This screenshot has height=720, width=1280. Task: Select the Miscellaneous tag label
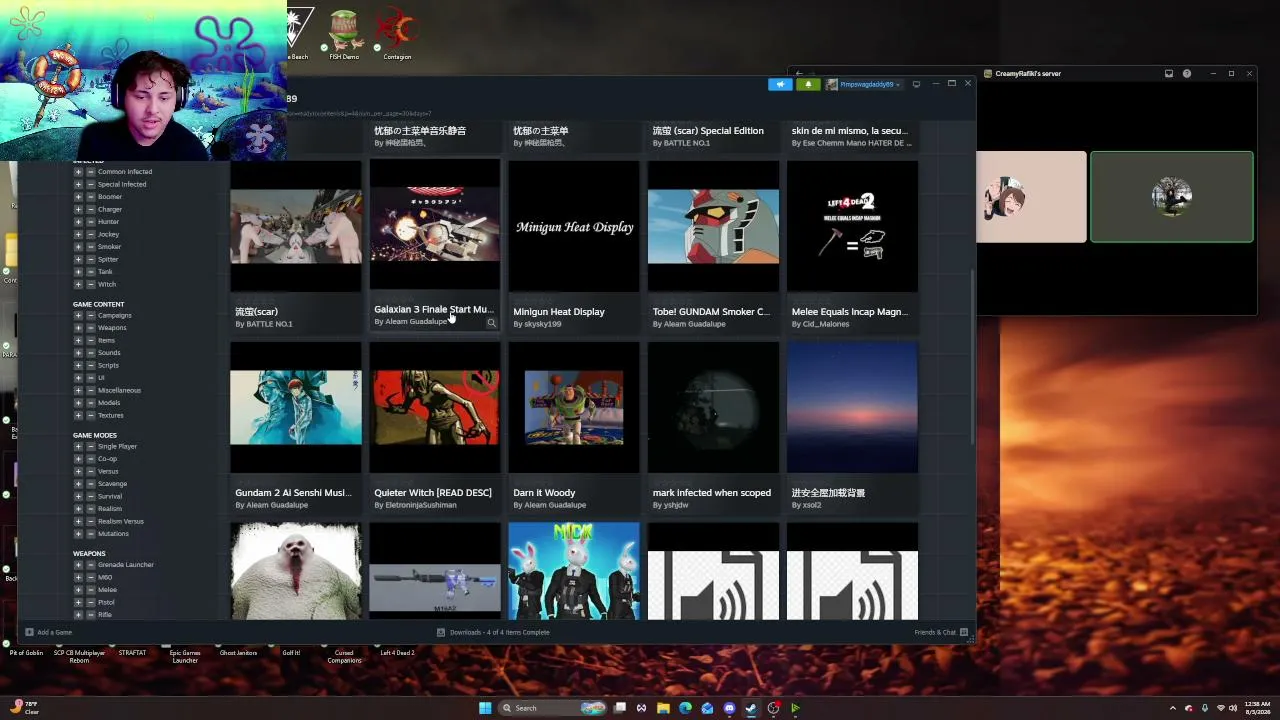tap(119, 391)
